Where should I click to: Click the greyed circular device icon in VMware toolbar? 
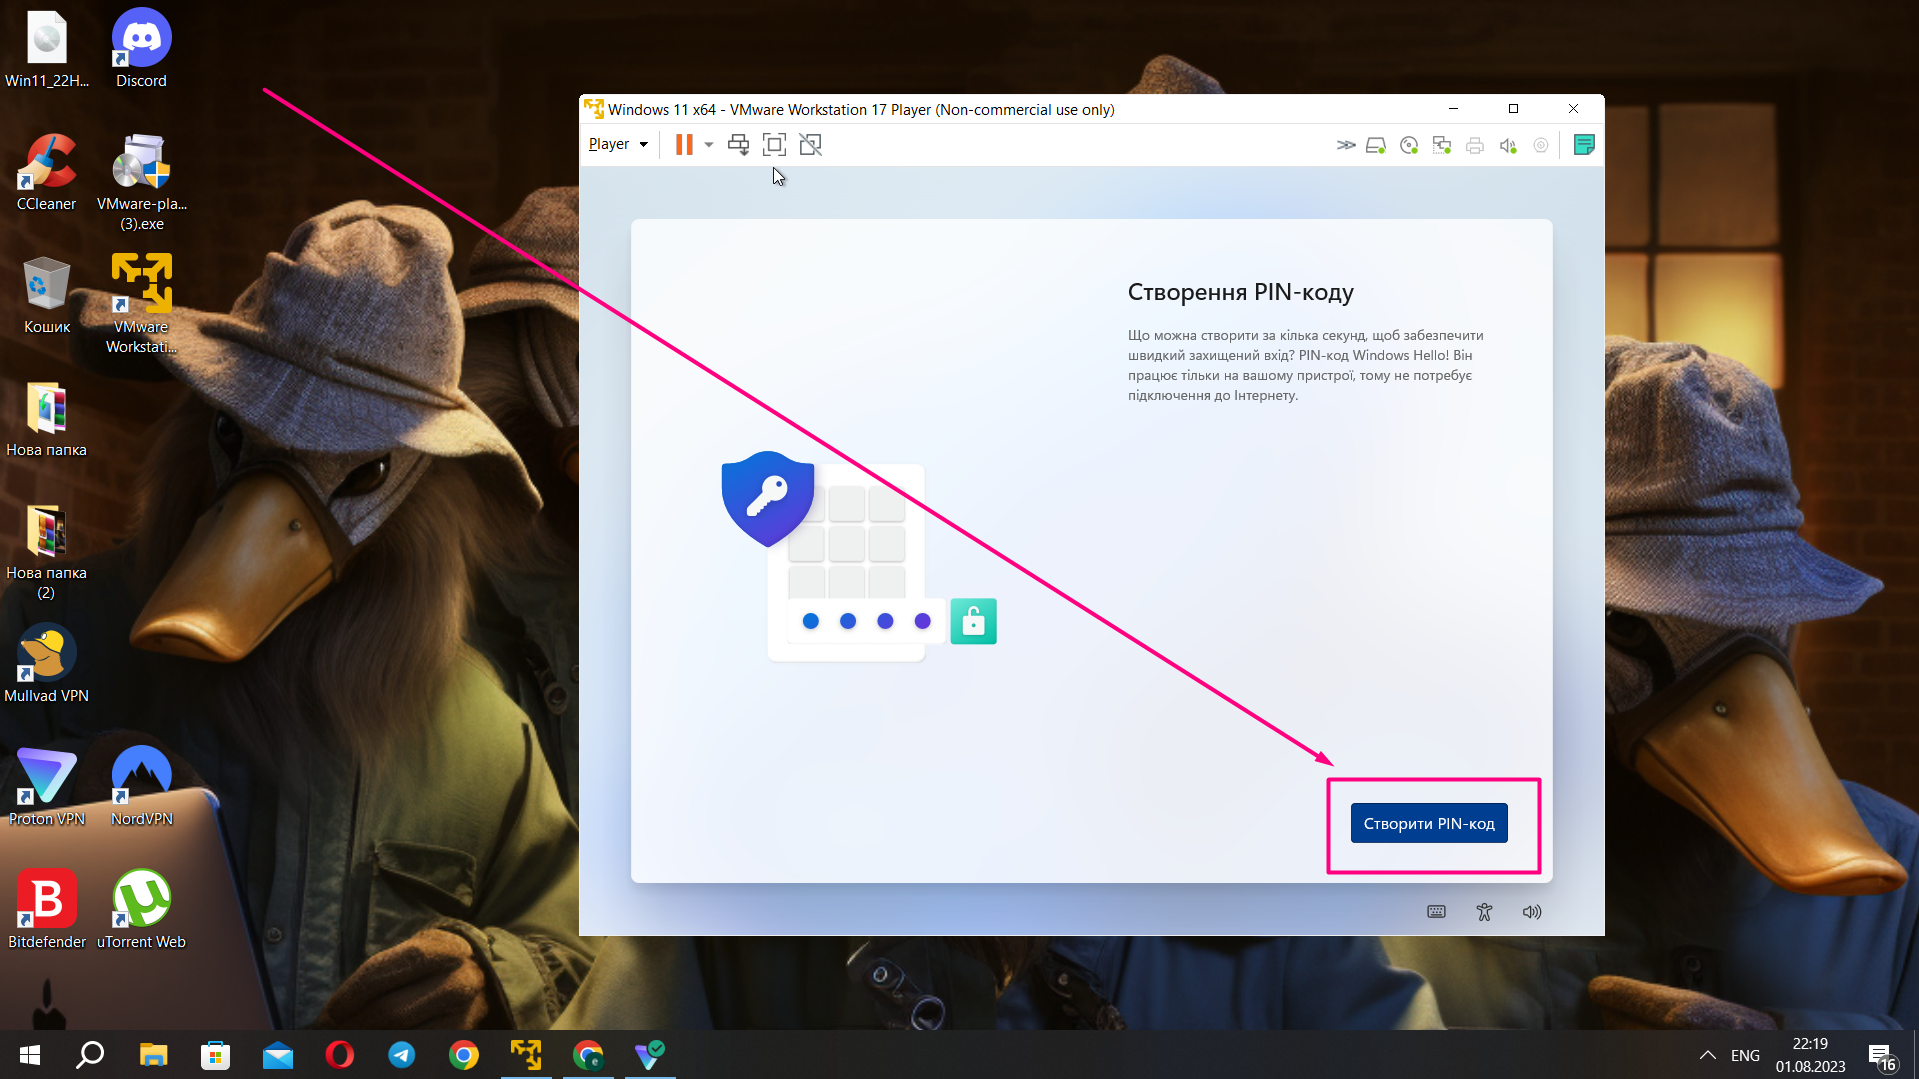point(1541,145)
